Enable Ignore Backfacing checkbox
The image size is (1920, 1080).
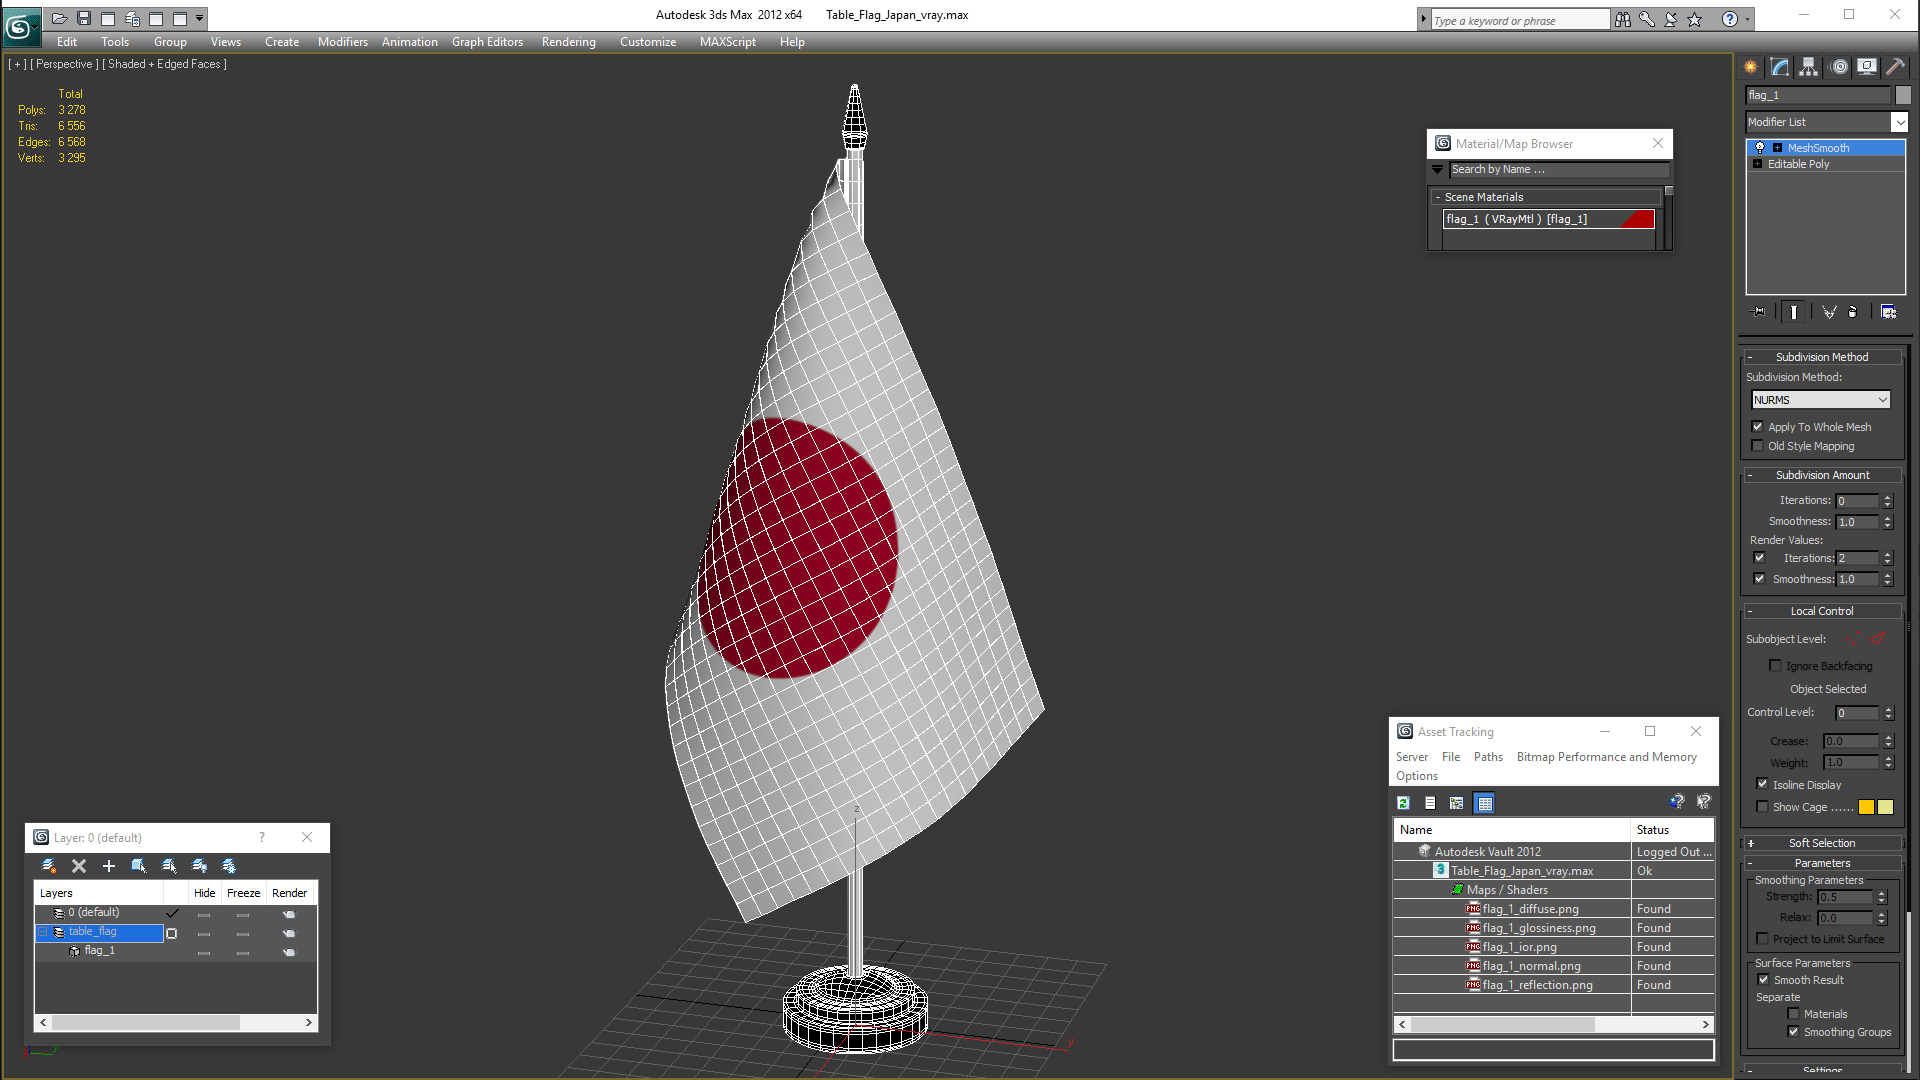(1776, 666)
